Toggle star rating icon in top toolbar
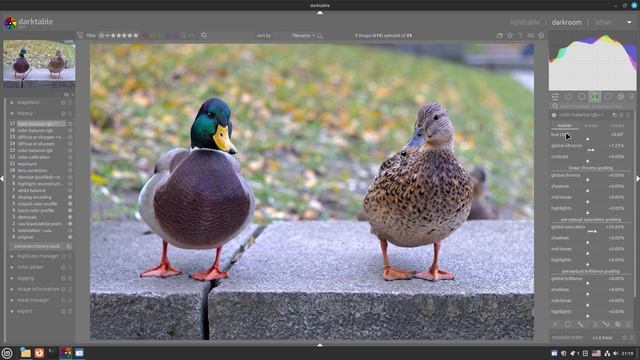Screen dimensions: 640x360 [510, 36]
